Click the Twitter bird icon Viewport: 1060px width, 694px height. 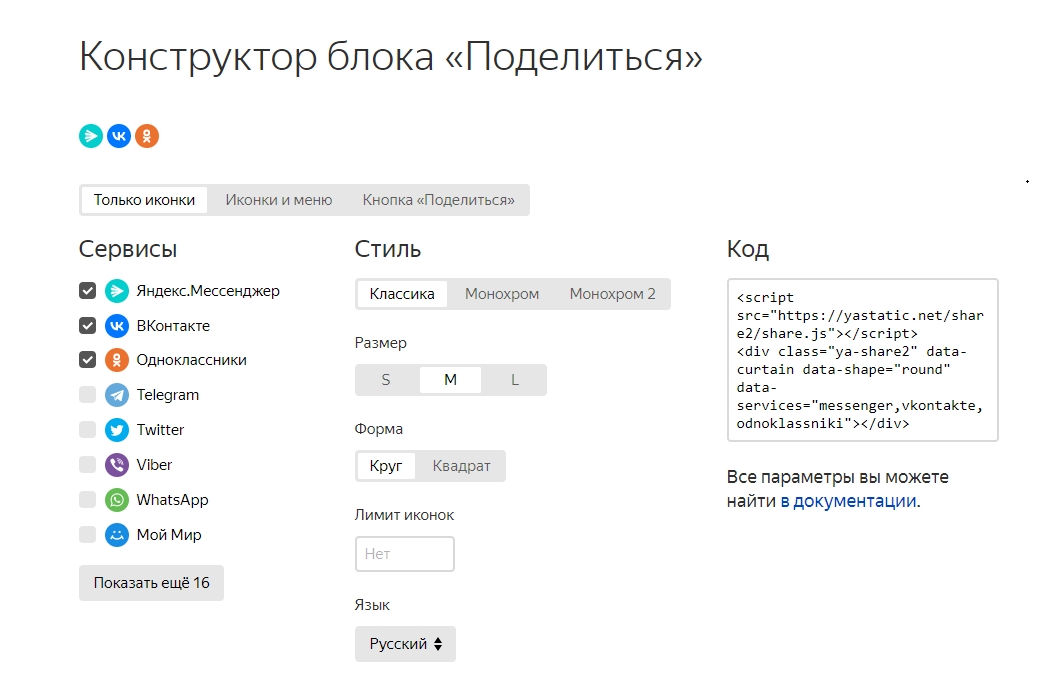point(117,430)
